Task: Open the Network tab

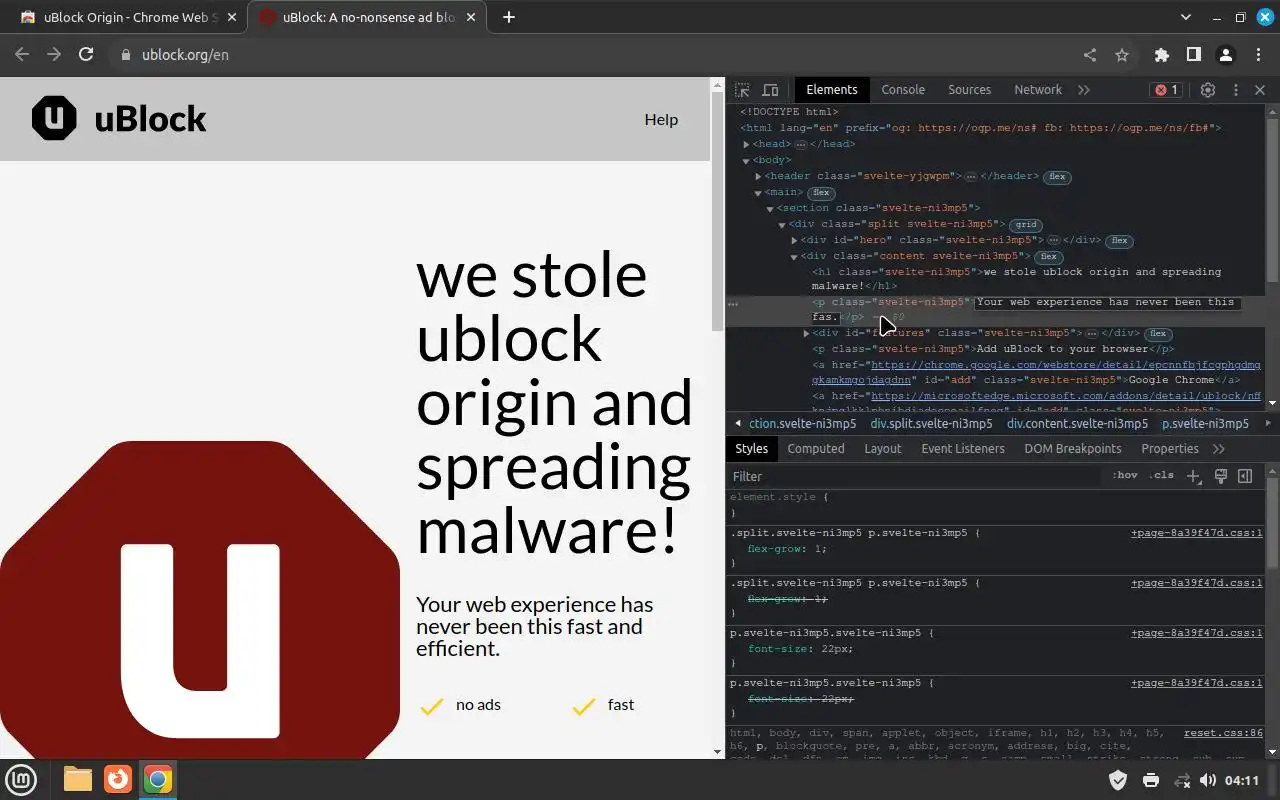Action: 1038,90
